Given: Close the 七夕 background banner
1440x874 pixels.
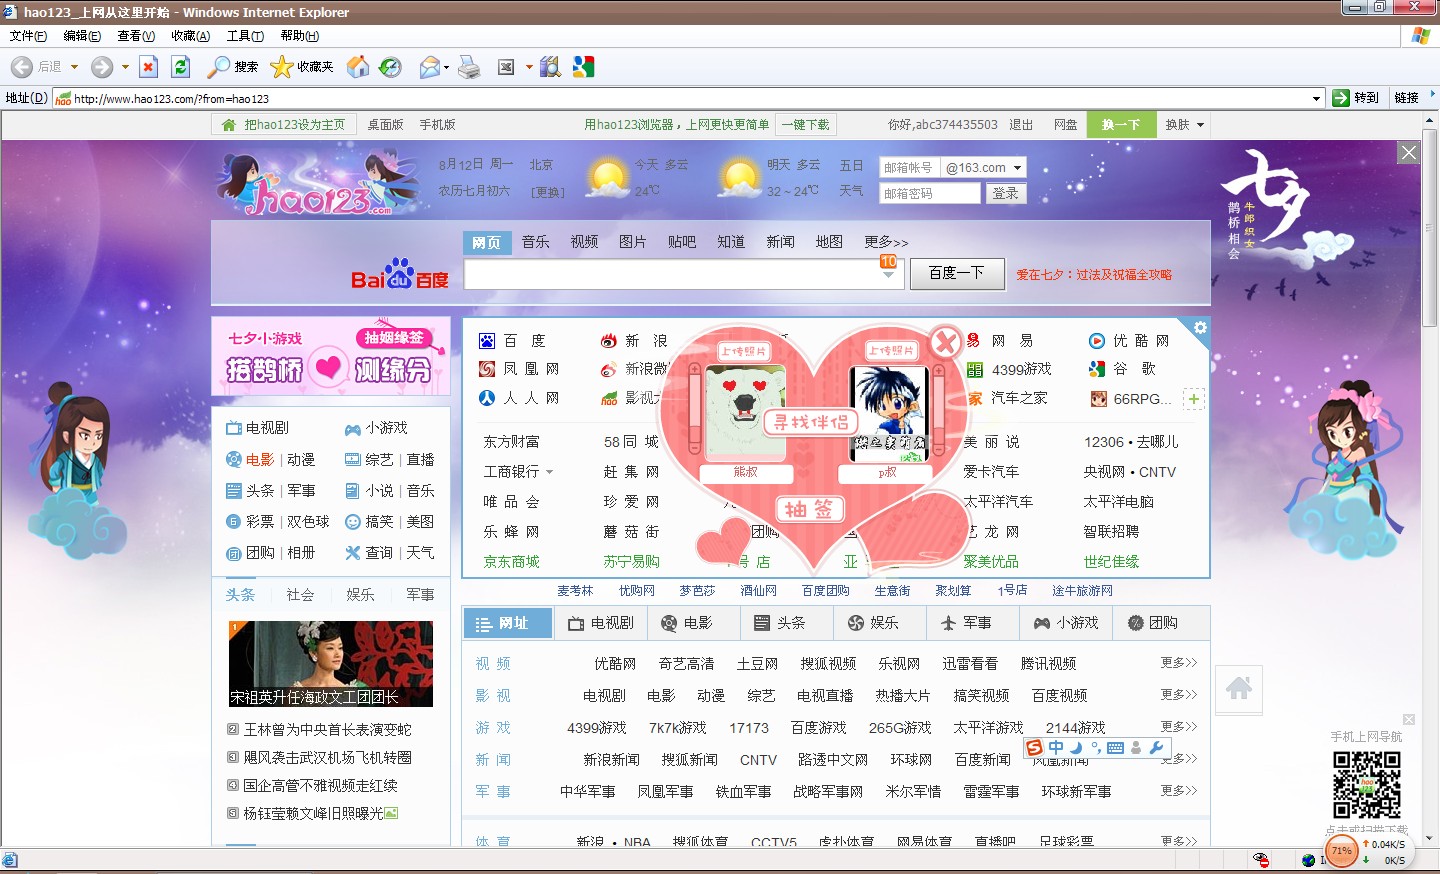Looking at the screenshot, I should click(x=1409, y=152).
